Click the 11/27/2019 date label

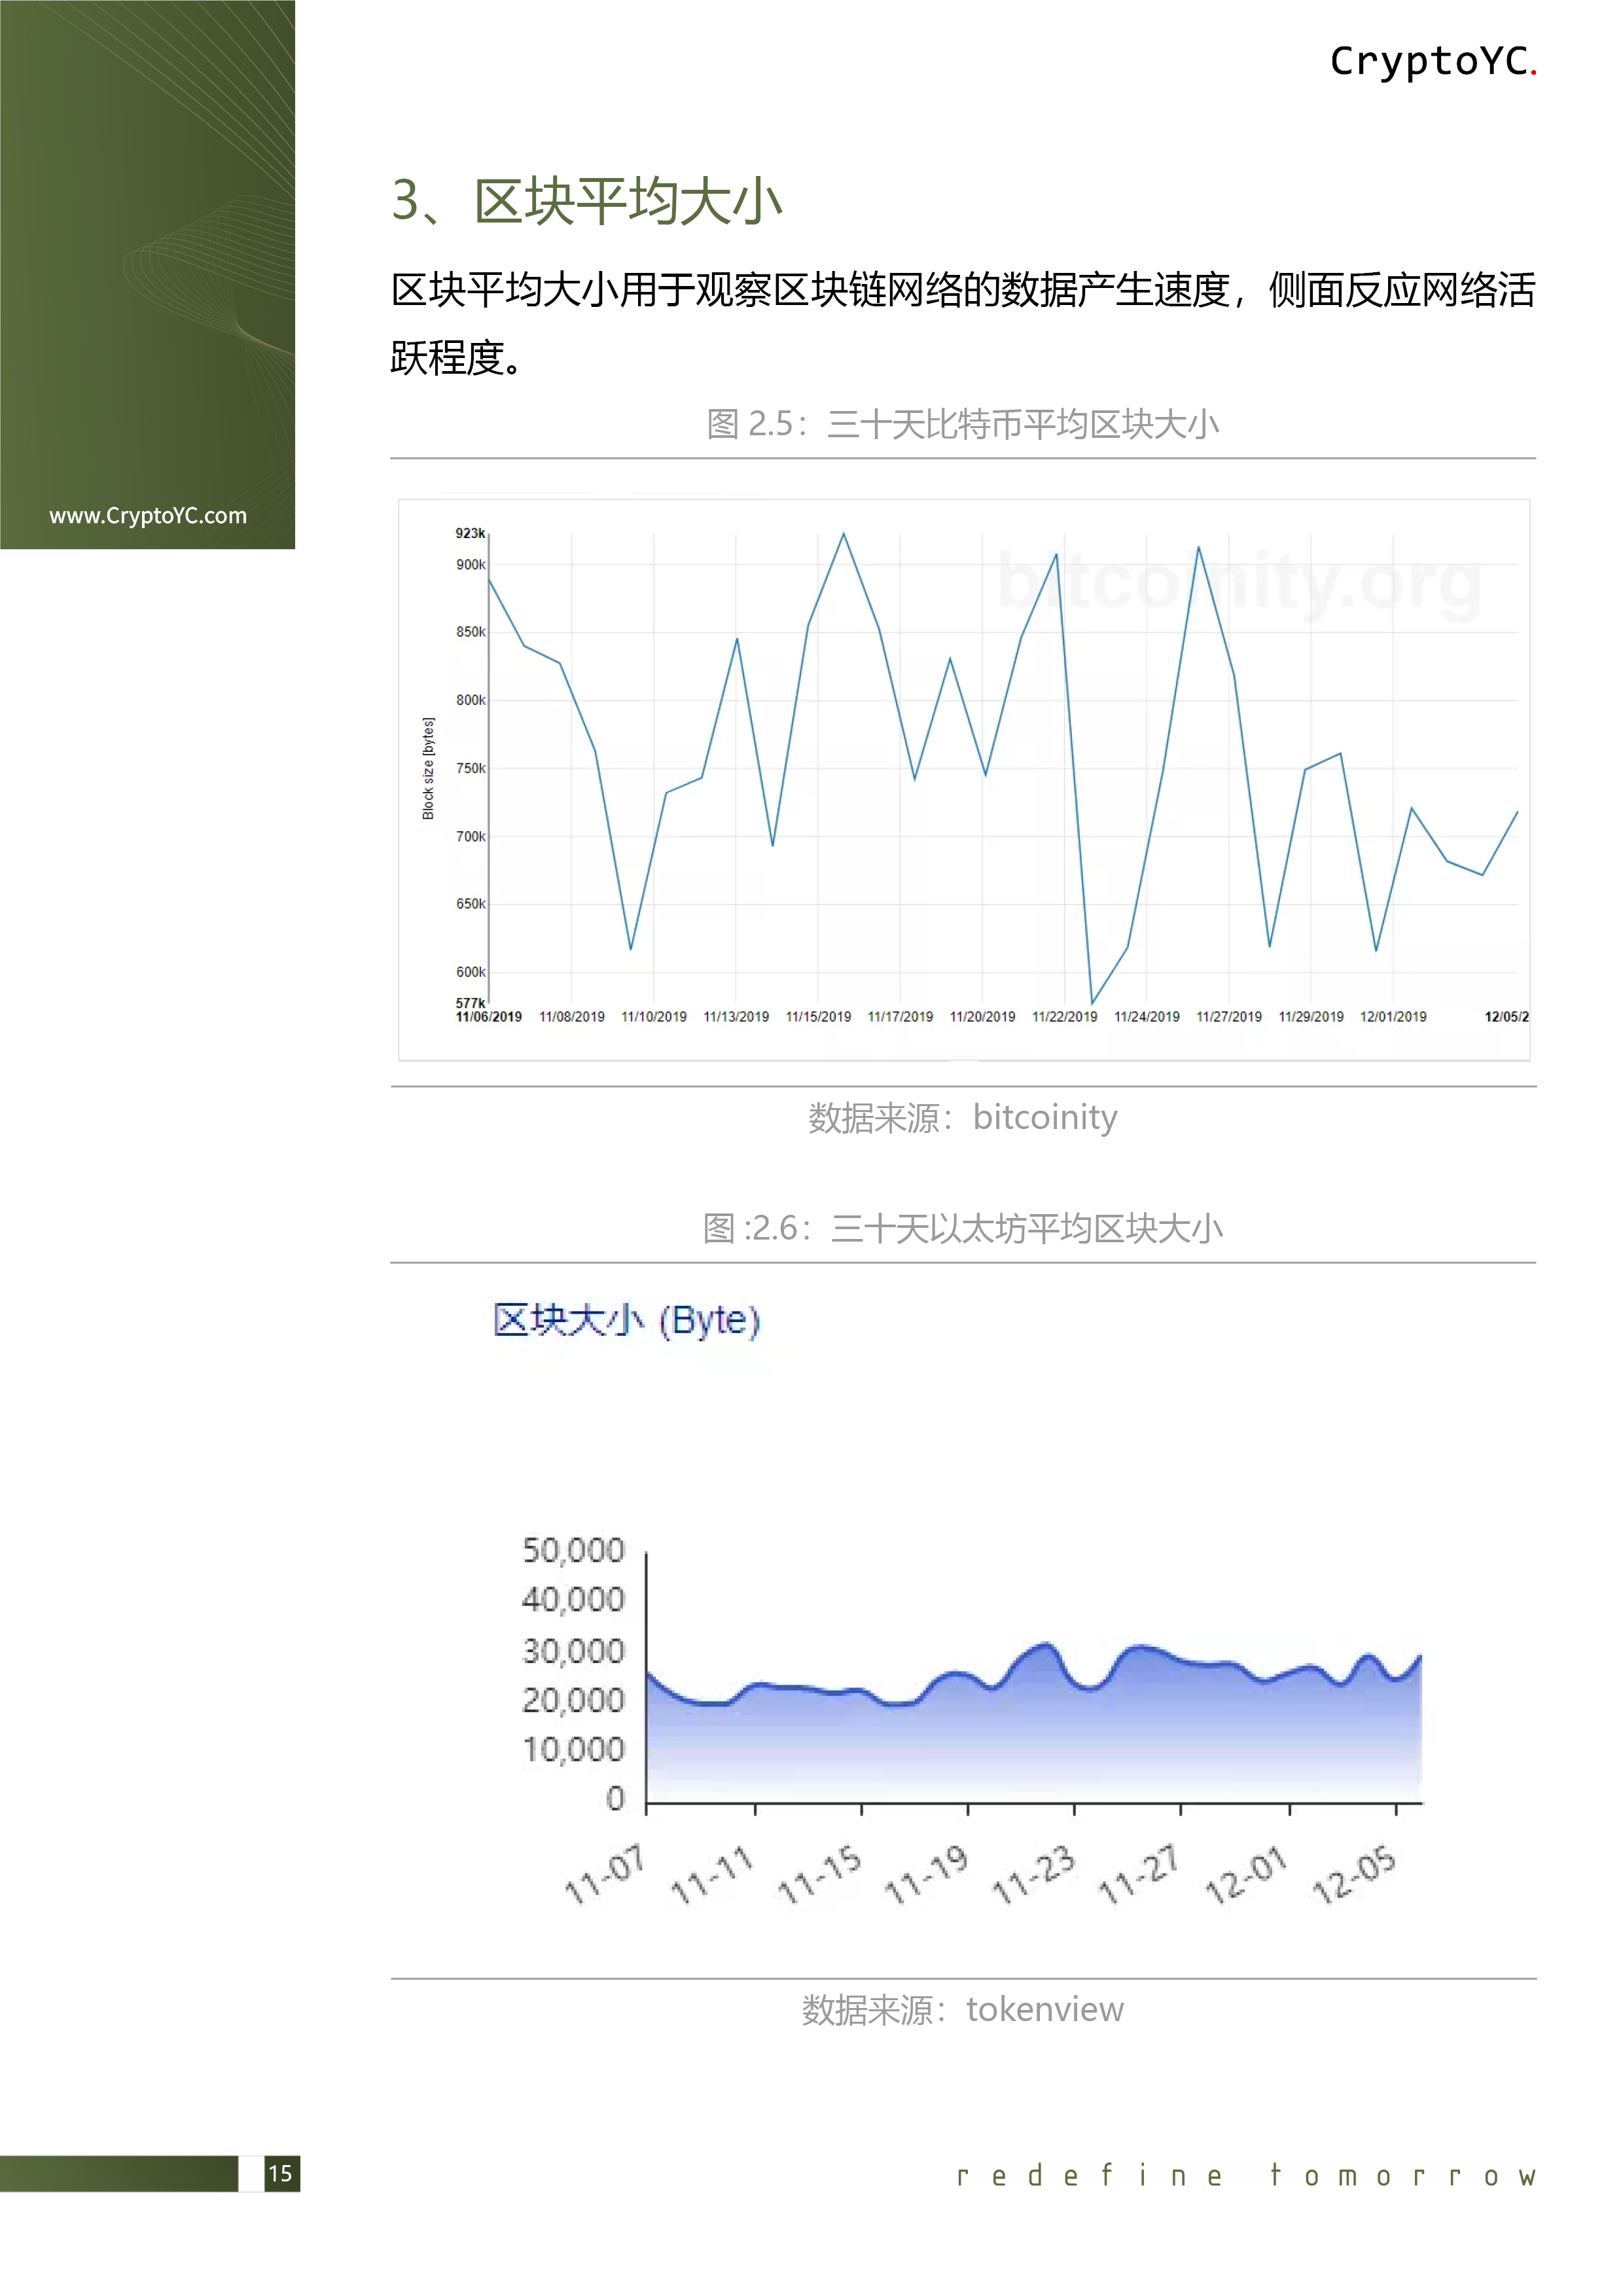[x=1229, y=1017]
